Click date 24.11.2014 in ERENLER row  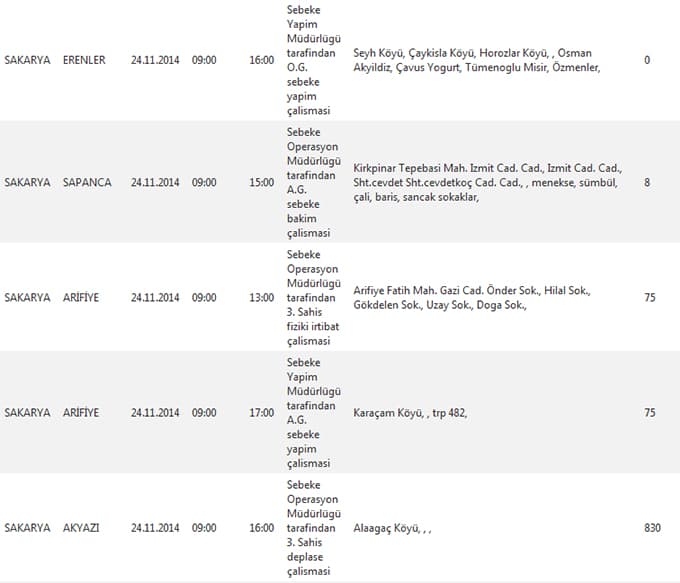(155, 60)
